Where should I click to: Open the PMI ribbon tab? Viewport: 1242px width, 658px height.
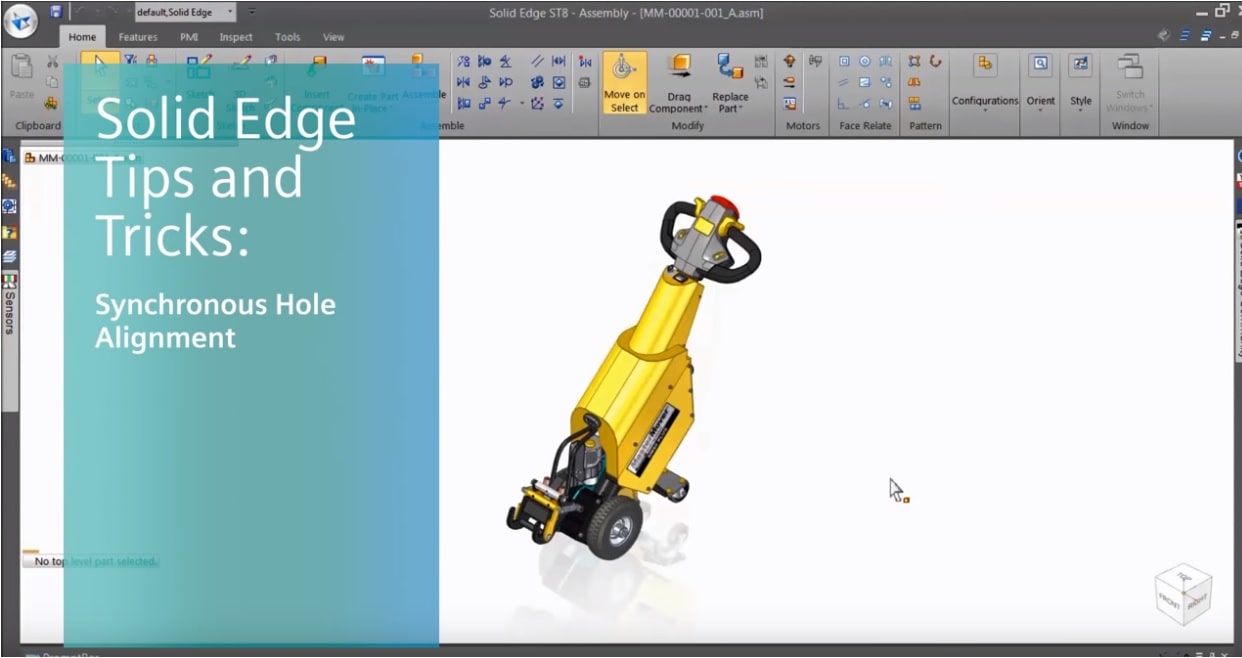pyautogui.click(x=189, y=37)
